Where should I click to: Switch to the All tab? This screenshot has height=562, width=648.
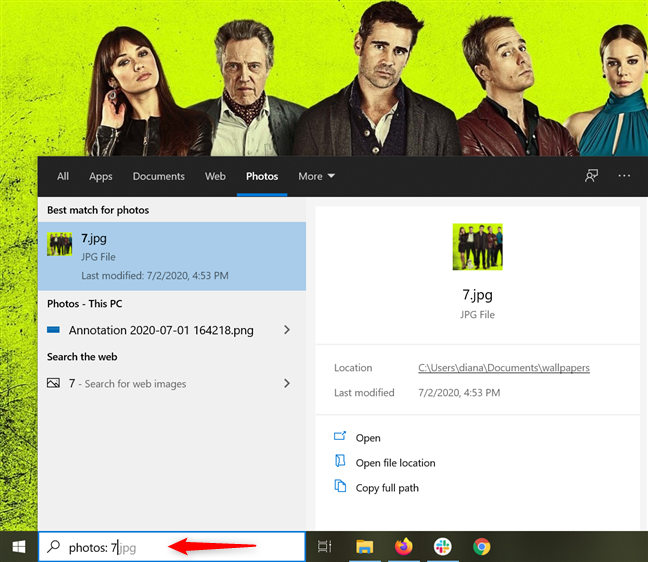(x=63, y=176)
